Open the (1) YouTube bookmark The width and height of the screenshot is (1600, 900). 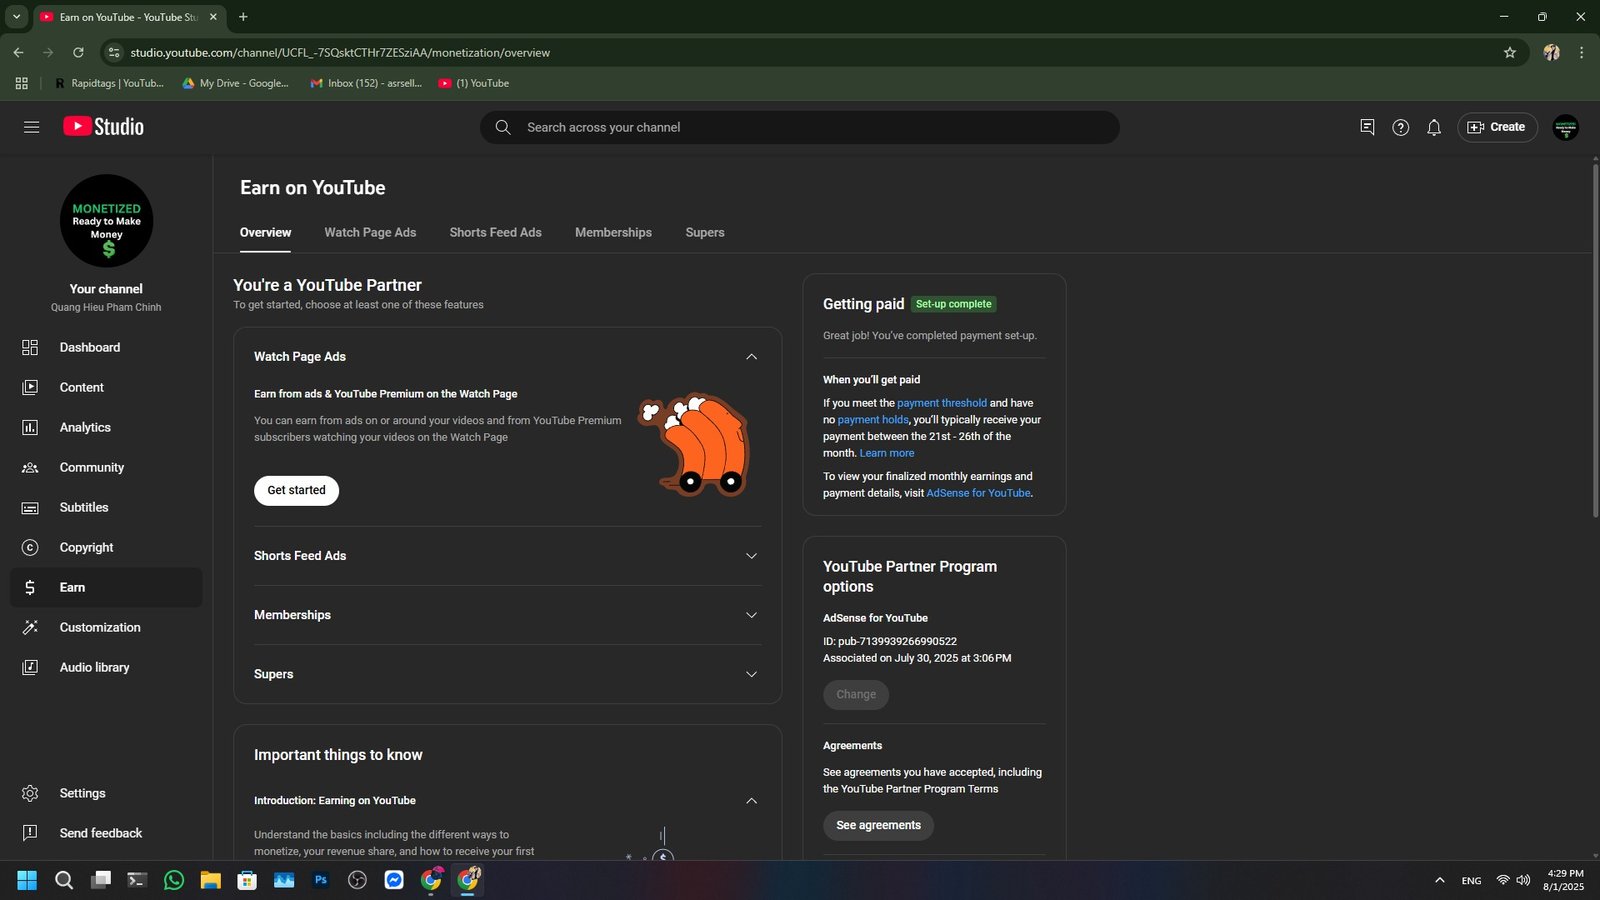[x=474, y=83]
